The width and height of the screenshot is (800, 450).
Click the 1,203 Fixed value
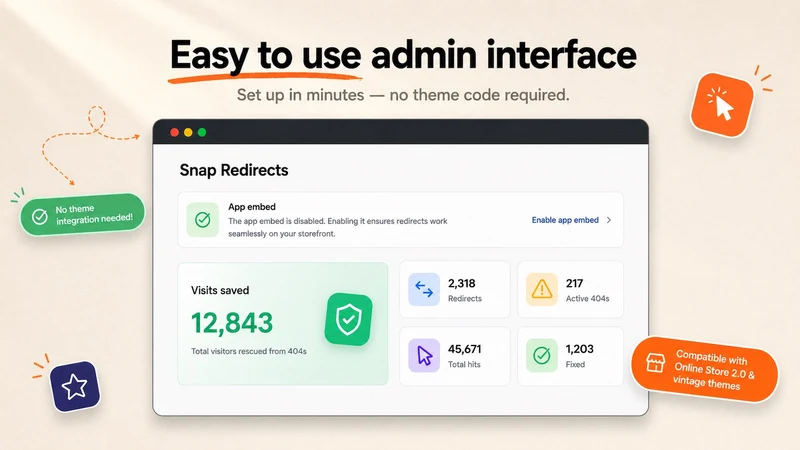pos(580,349)
